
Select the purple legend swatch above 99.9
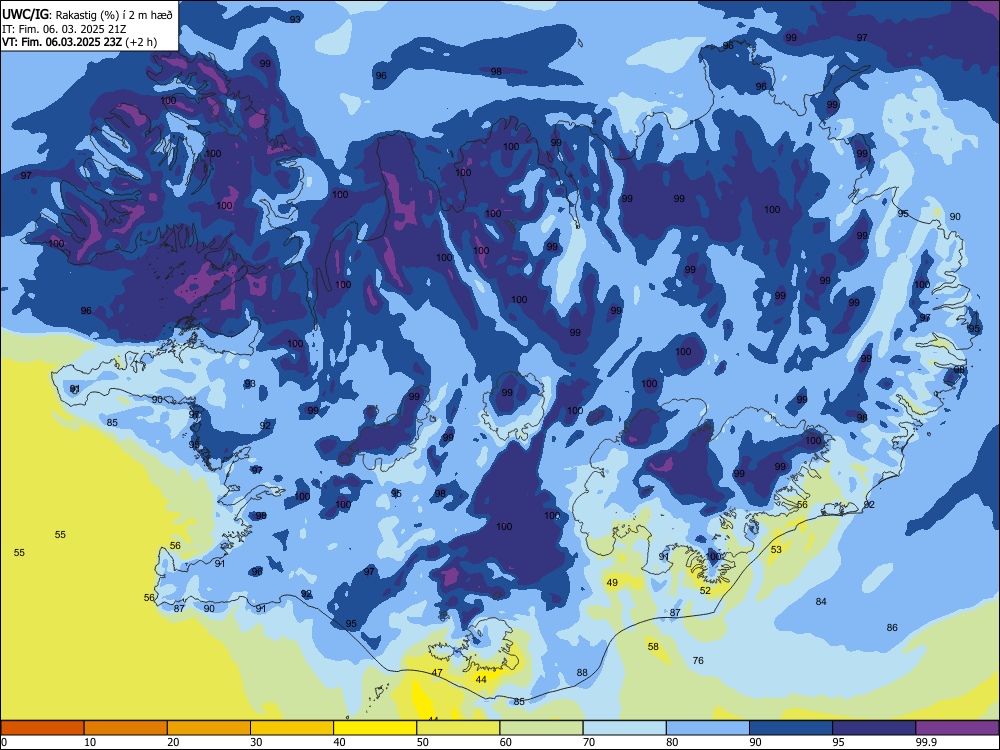pyautogui.click(x=957, y=728)
